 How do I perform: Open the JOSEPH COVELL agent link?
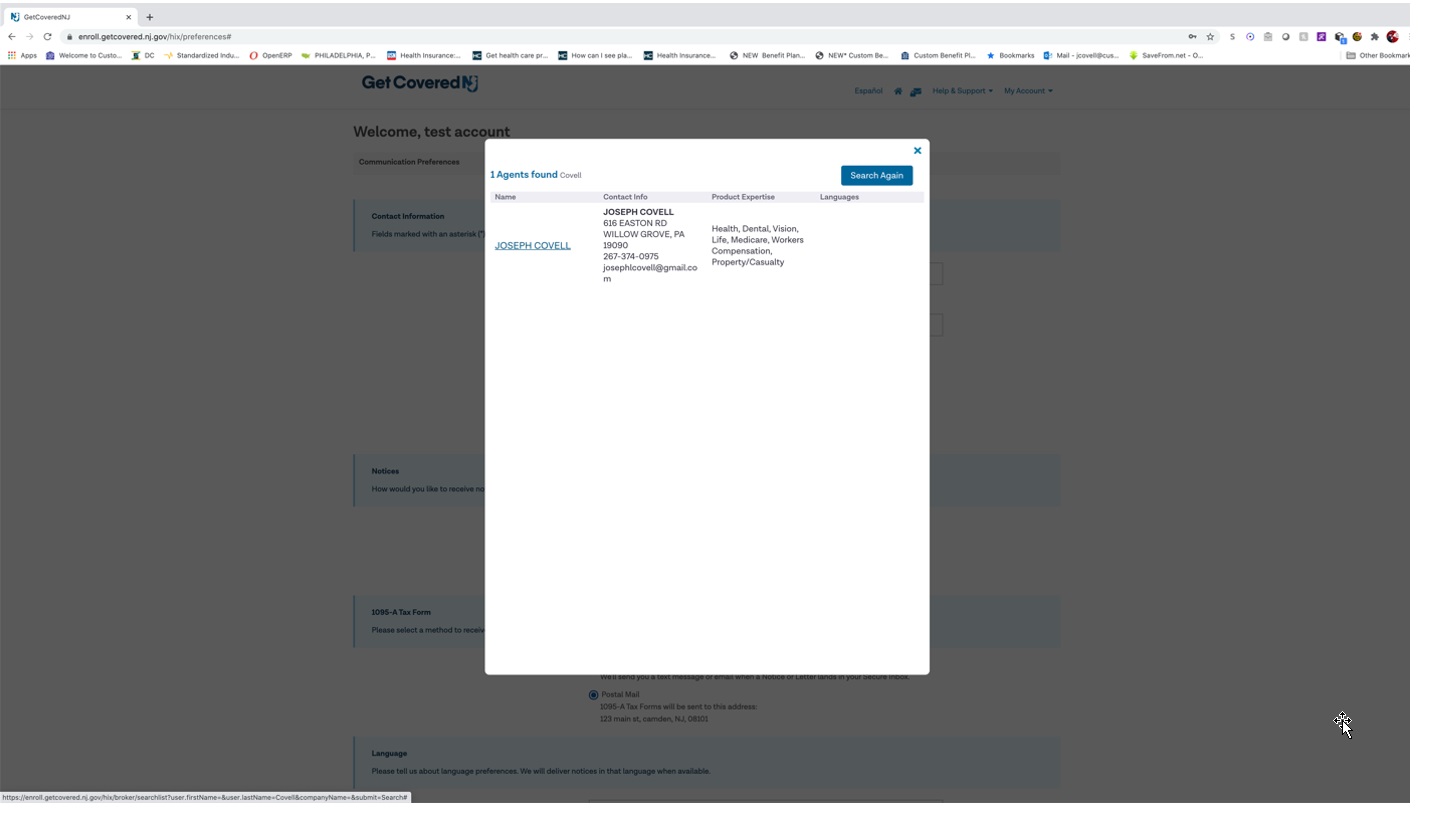coord(532,245)
